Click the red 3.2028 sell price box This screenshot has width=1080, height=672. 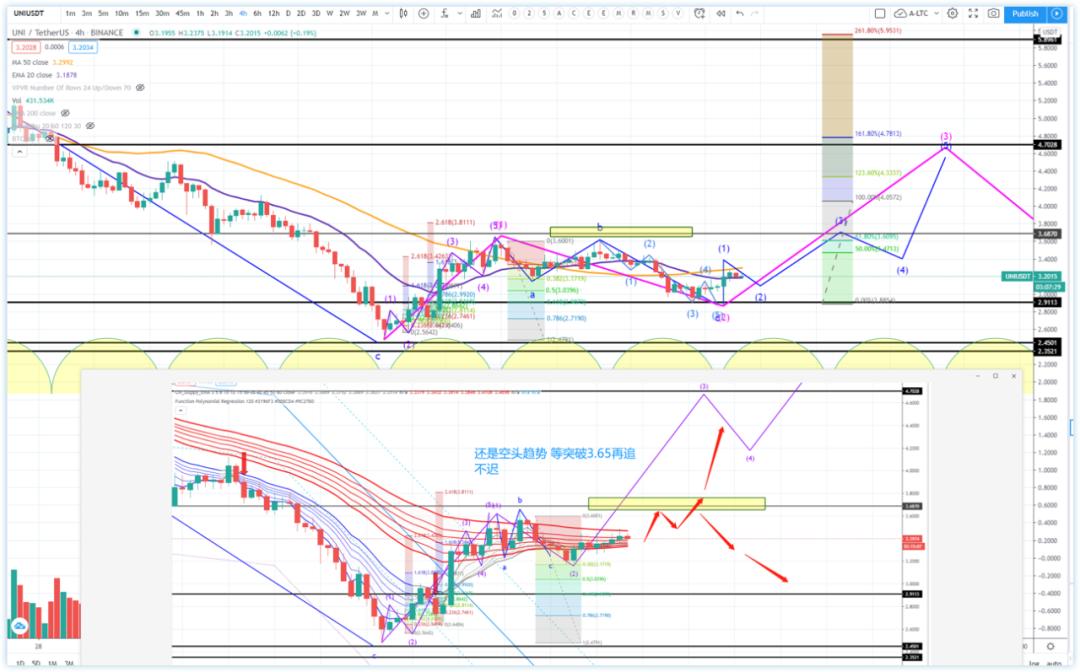point(25,47)
